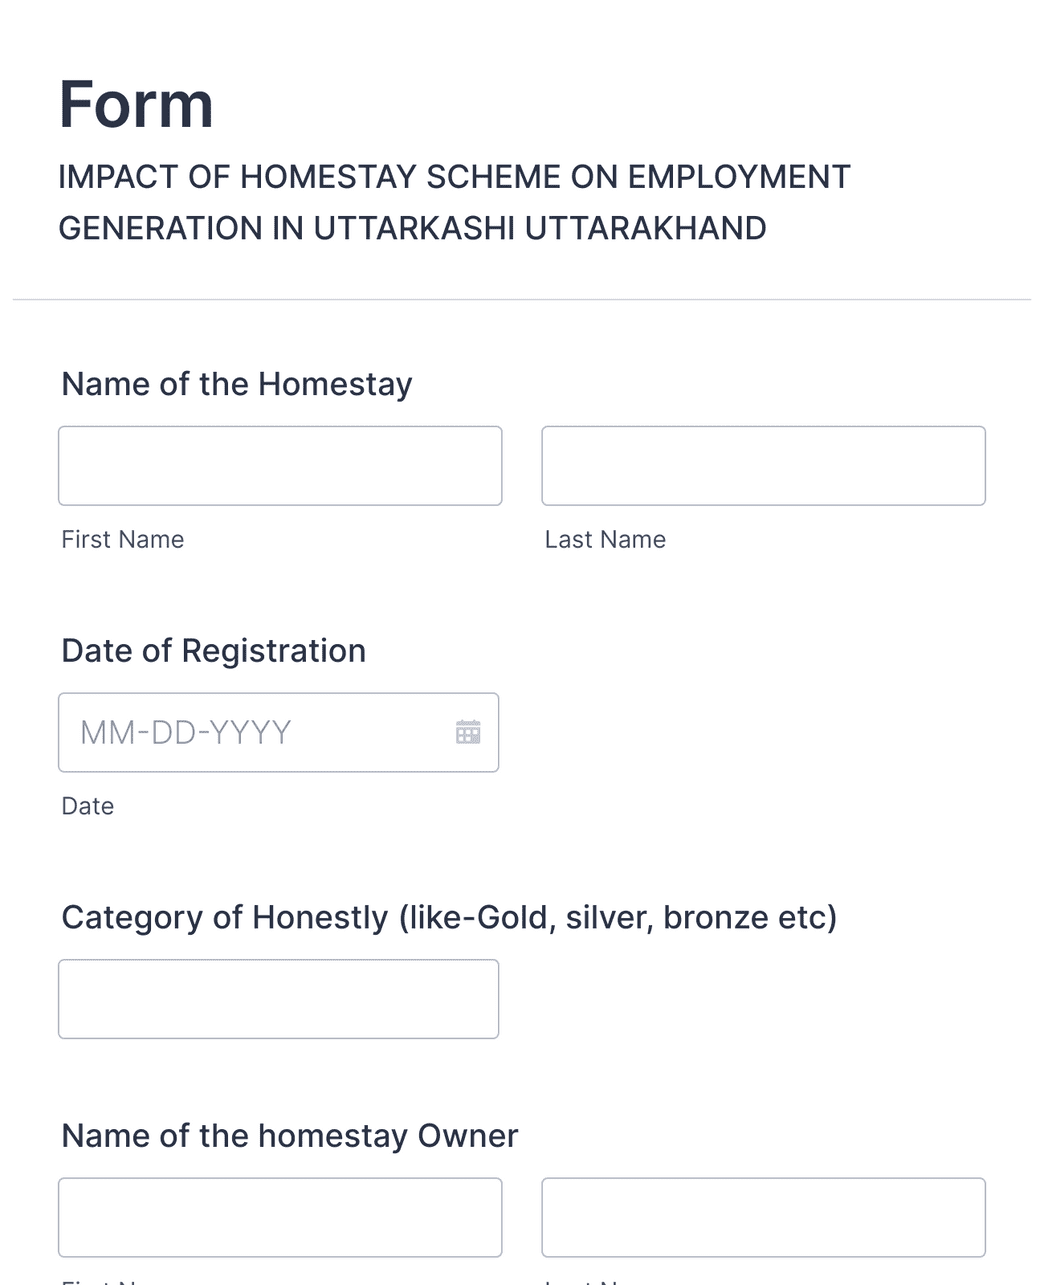Click inside the empty owner Last Name box
The width and height of the screenshot is (1044, 1285).
coord(763,1217)
